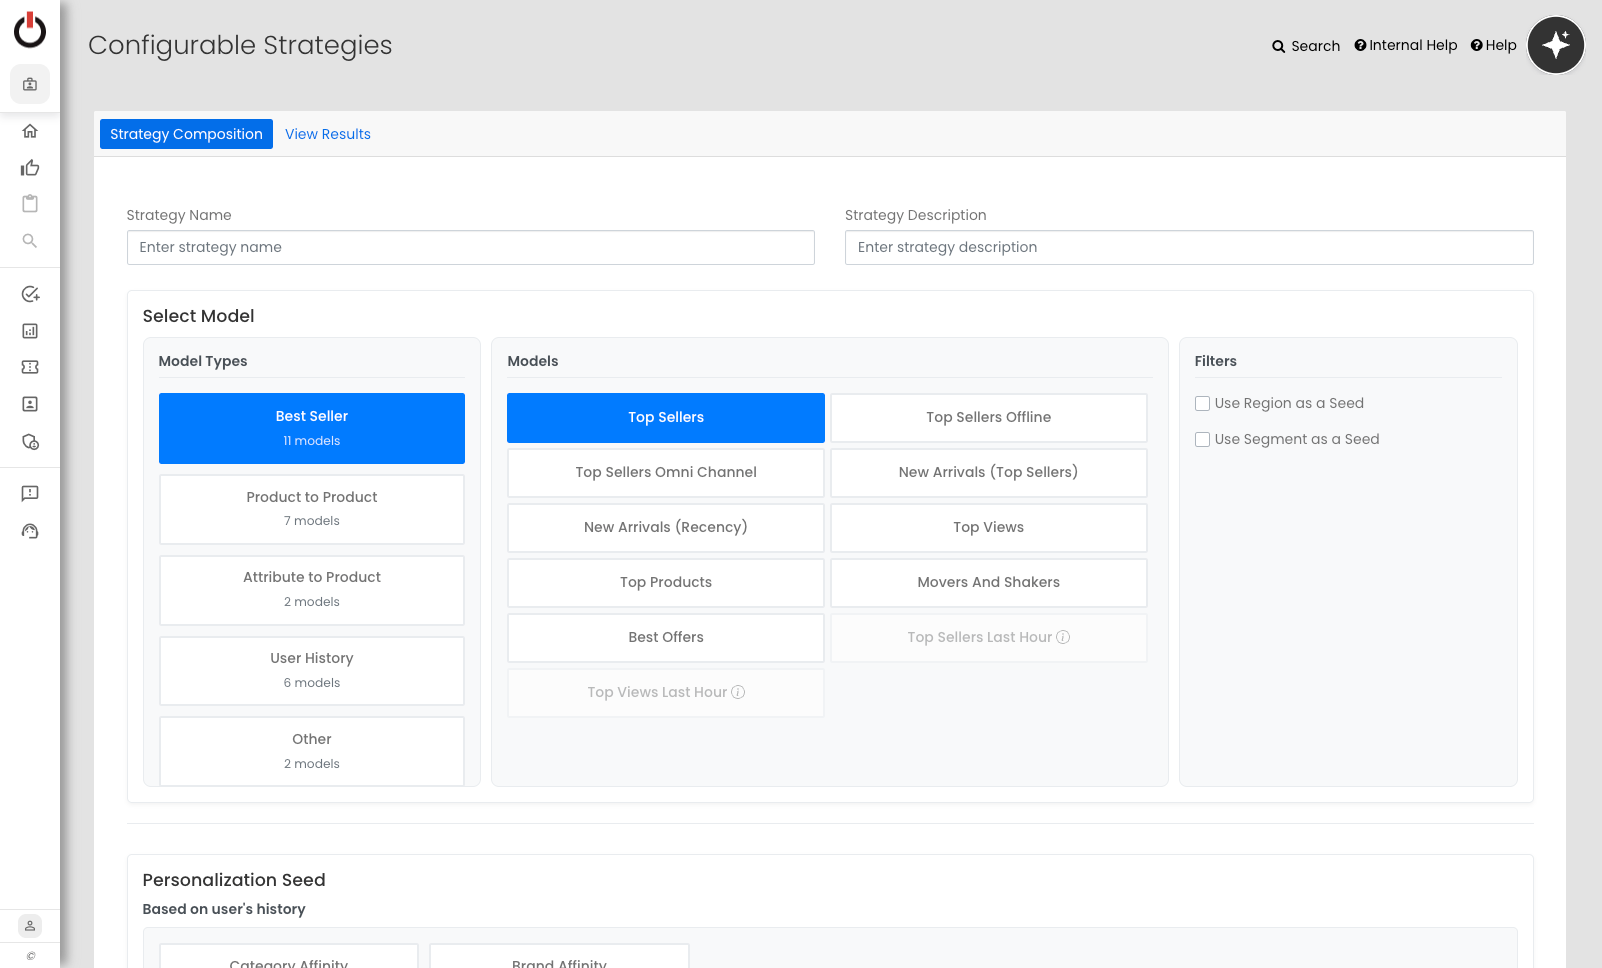Click the Strategy Name input field
The width and height of the screenshot is (1602, 968).
tap(470, 247)
